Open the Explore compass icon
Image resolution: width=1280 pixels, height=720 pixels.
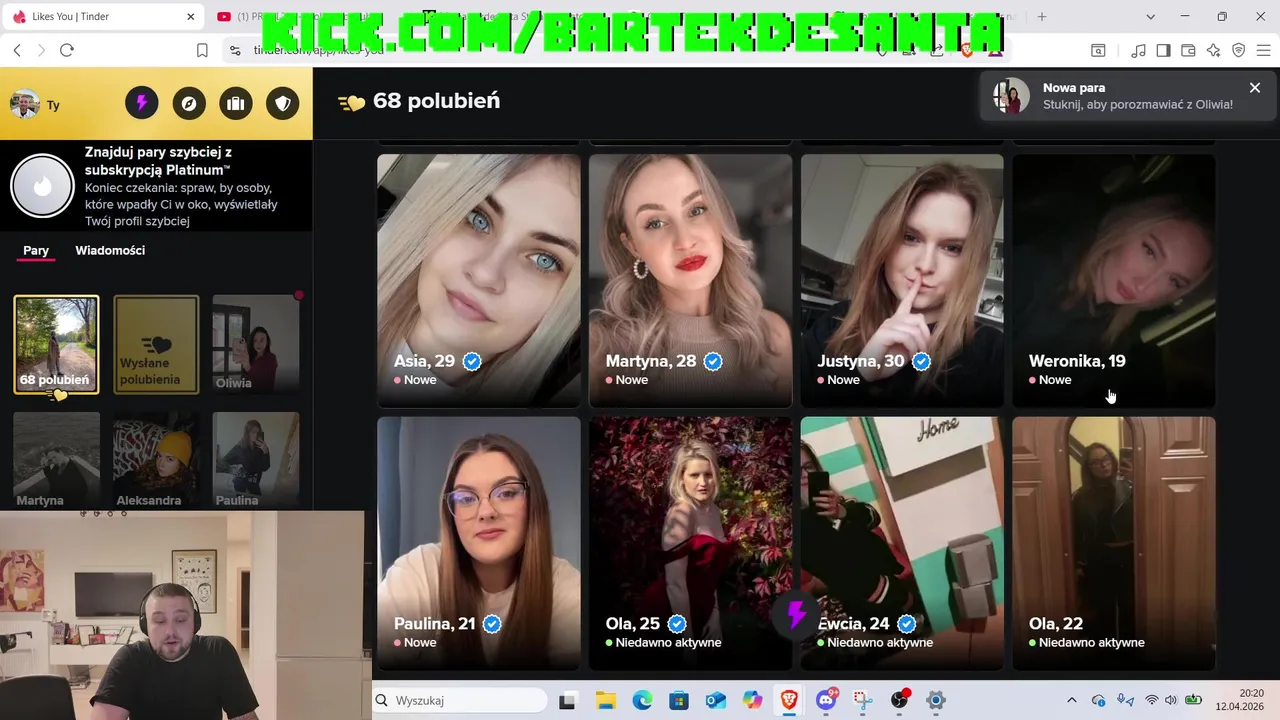pos(189,103)
